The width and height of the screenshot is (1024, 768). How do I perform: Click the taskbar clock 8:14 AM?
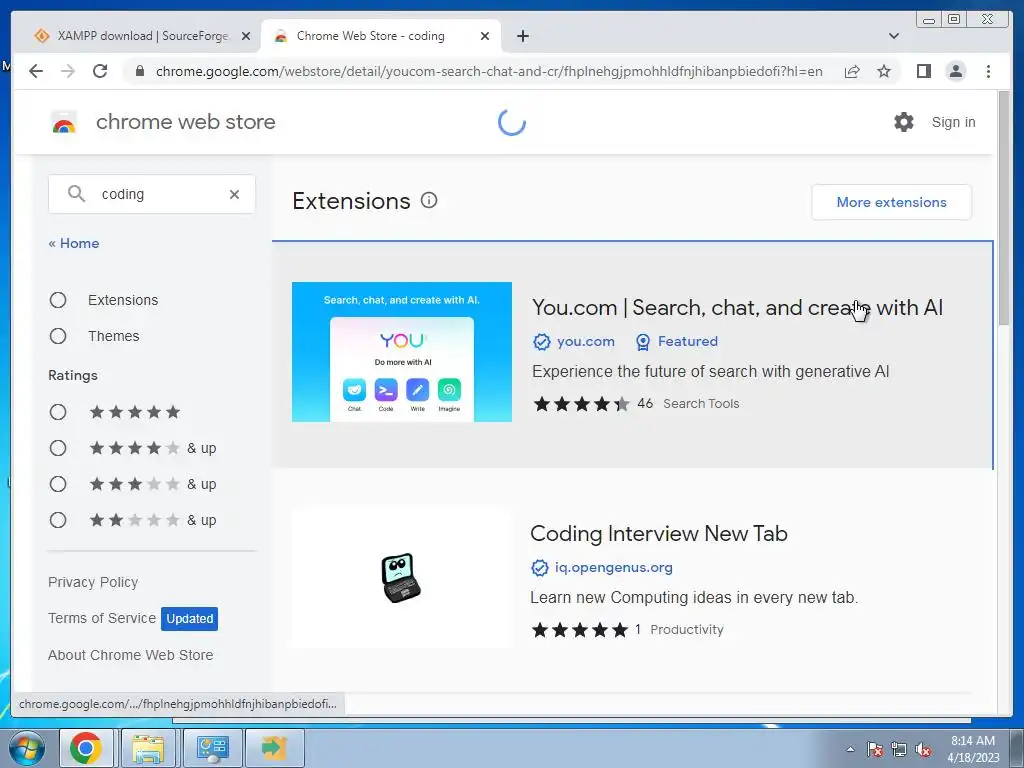pyautogui.click(x=973, y=741)
